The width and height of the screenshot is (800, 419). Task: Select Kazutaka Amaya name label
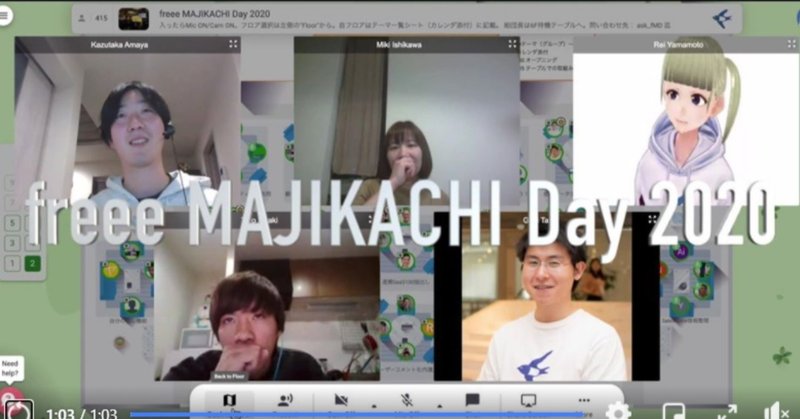(x=119, y=45)
